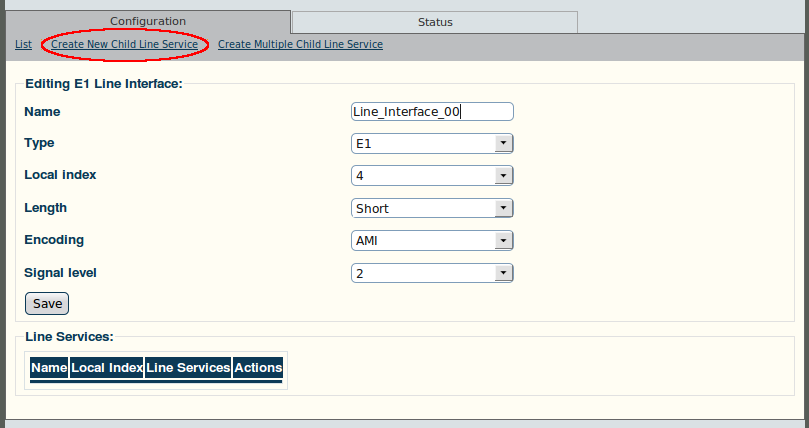Click the Local Index column header

tap(107, 368)
